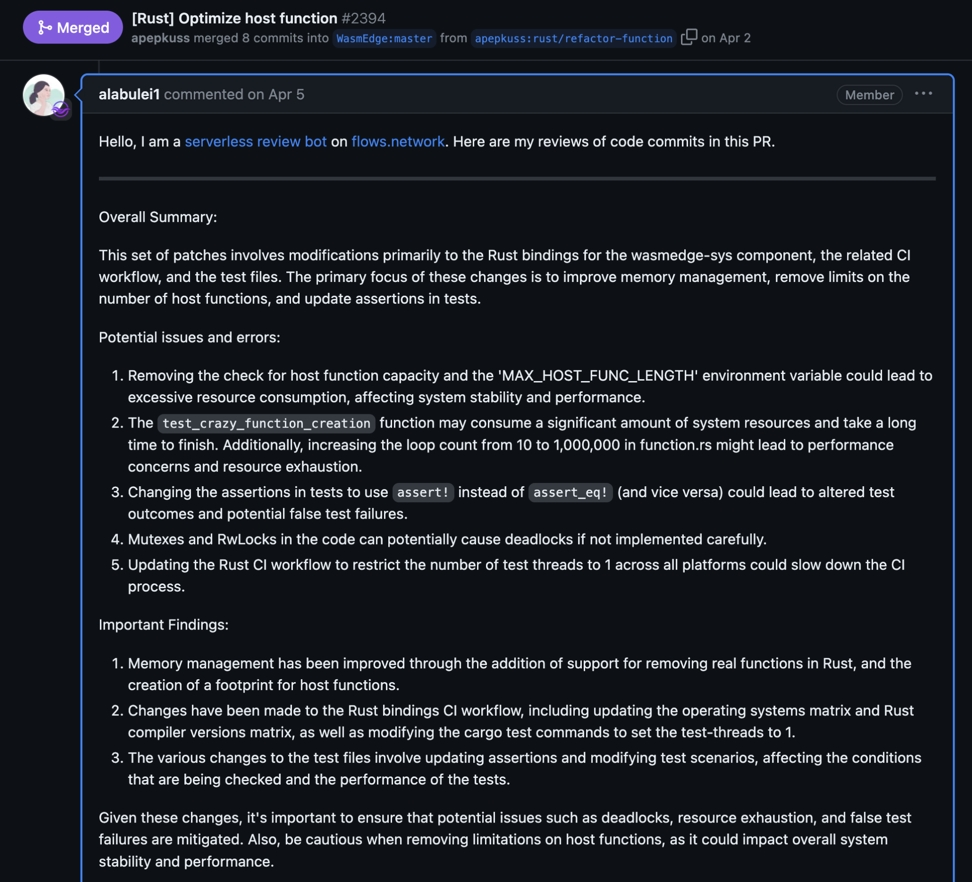Click the pull request number #2394
Image resolution: width=972 pixels, height=882 pixels.
364,18
